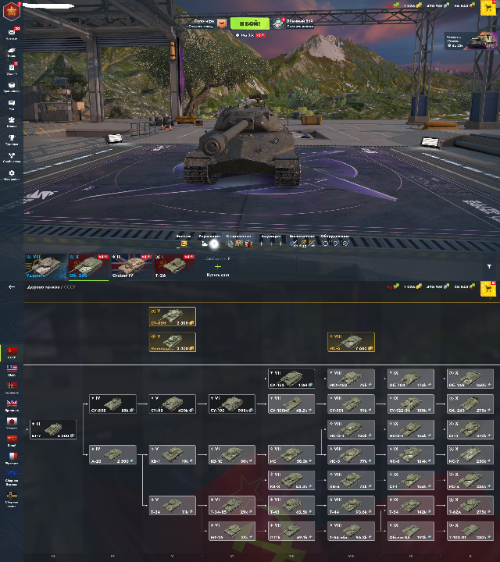Buy a new garage slot with Купить слот
500x562 pixels.
pyautogui.click(x=218, y=267)
